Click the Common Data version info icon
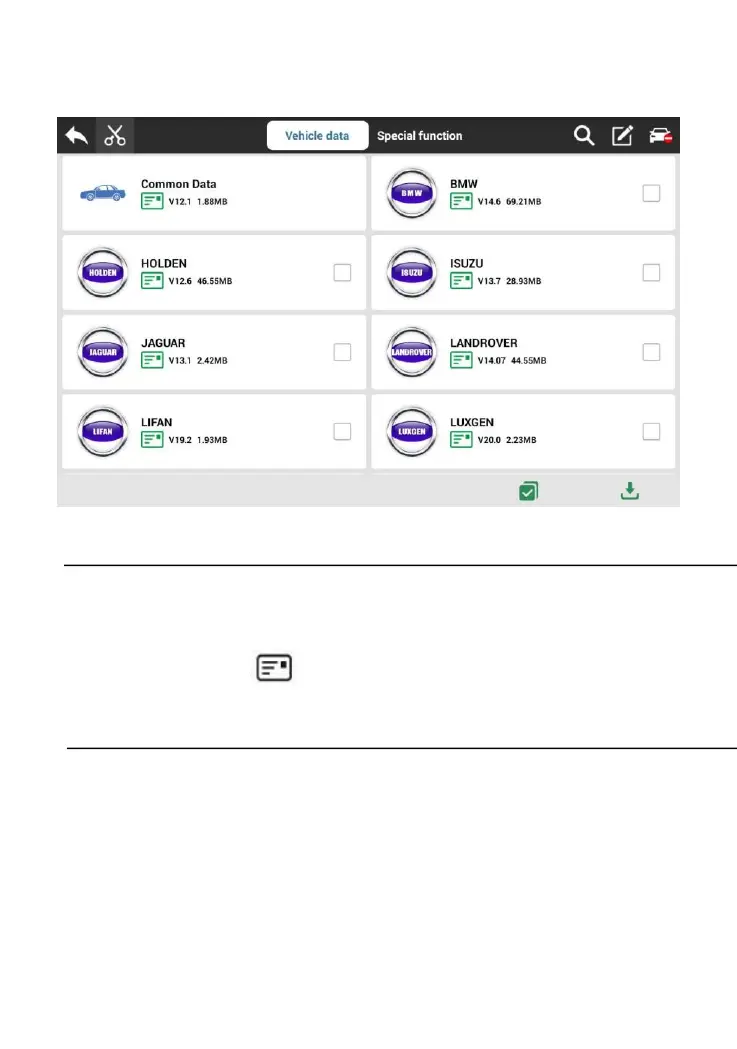This screenshot has width=737, height=1049. (x=152, y=200)
